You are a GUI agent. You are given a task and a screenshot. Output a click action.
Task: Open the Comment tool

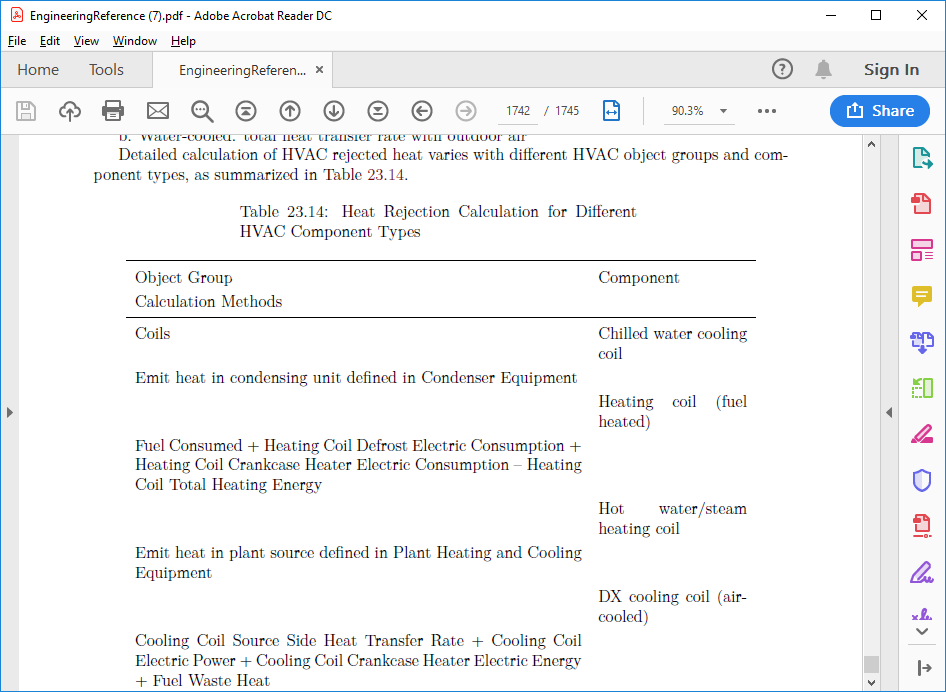[x=921, y=296]
